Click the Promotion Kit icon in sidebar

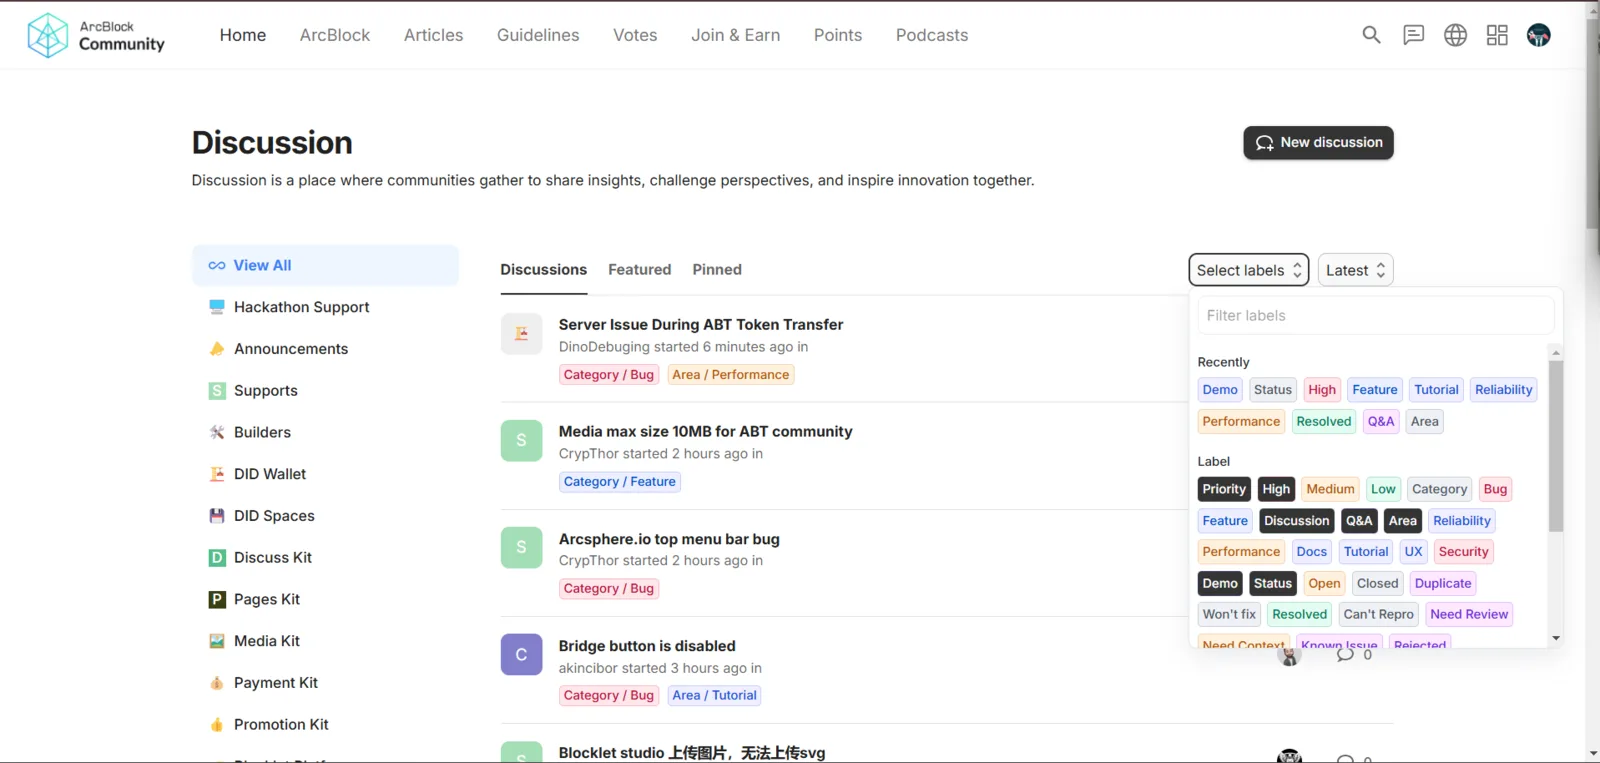[217, 725]
